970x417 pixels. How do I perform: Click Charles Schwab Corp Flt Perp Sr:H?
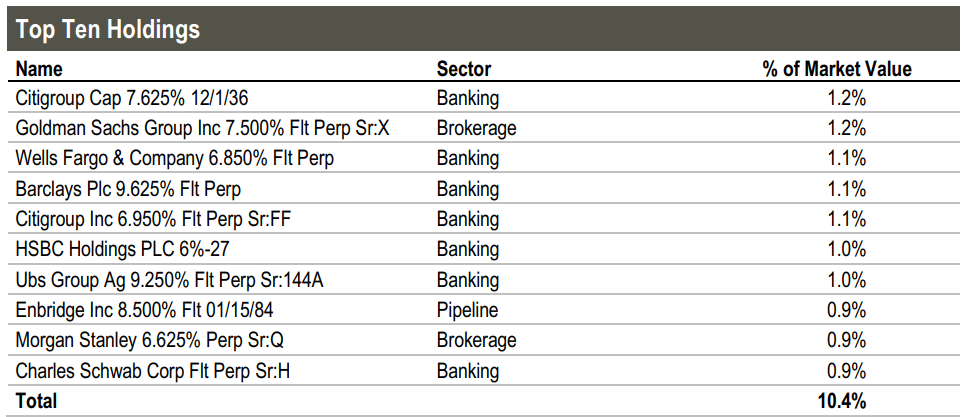coord(152,371)
